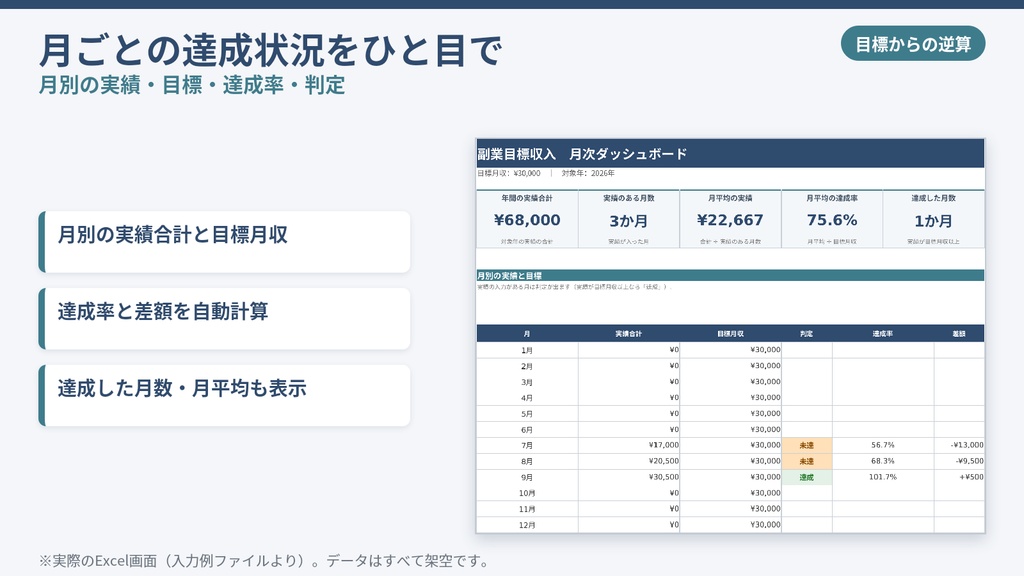
Task: Click the 年間の実績合計 card label
Action: pos(527,198)
